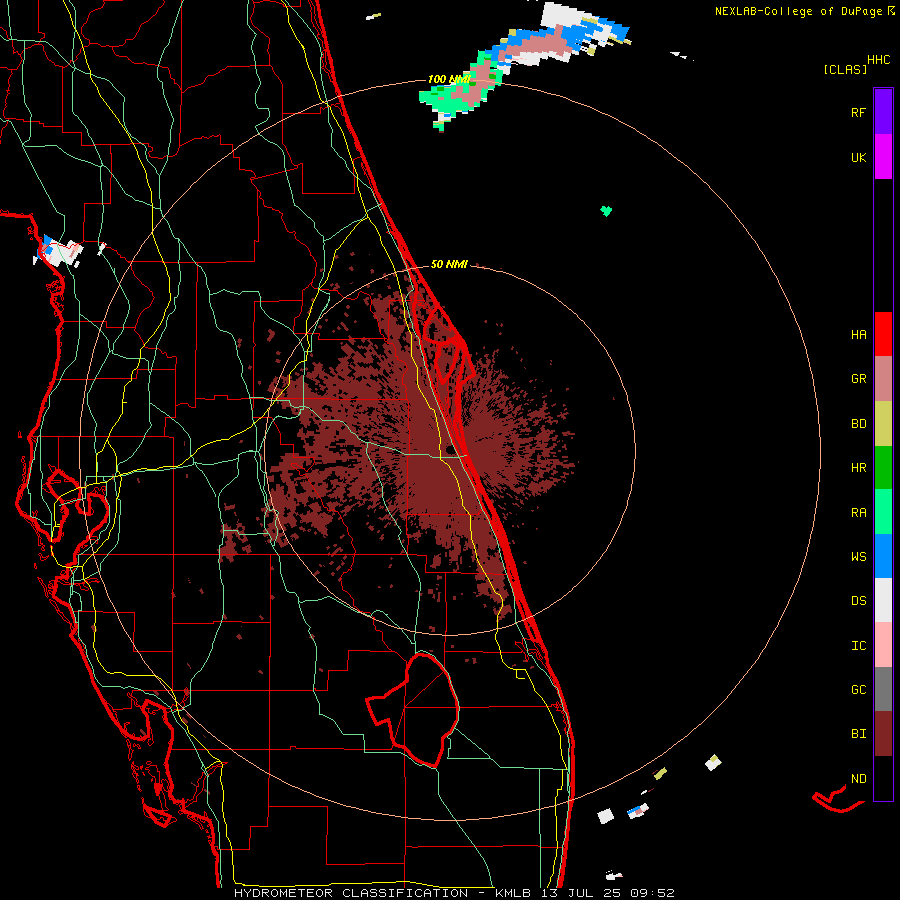Click the dusty pink GR legend swatch
The height and width of the screenshot is (900, 900).
tap(883, 379)
